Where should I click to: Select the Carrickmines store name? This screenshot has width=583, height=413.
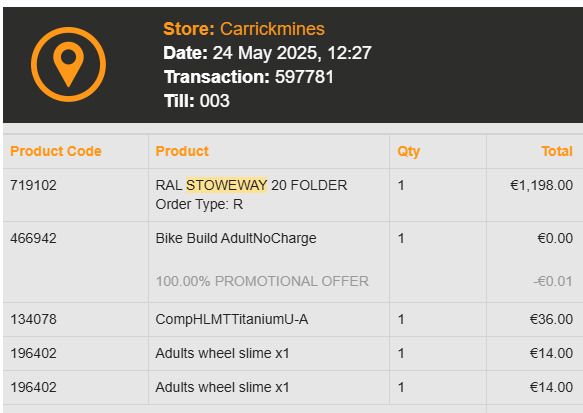[272, 29]
